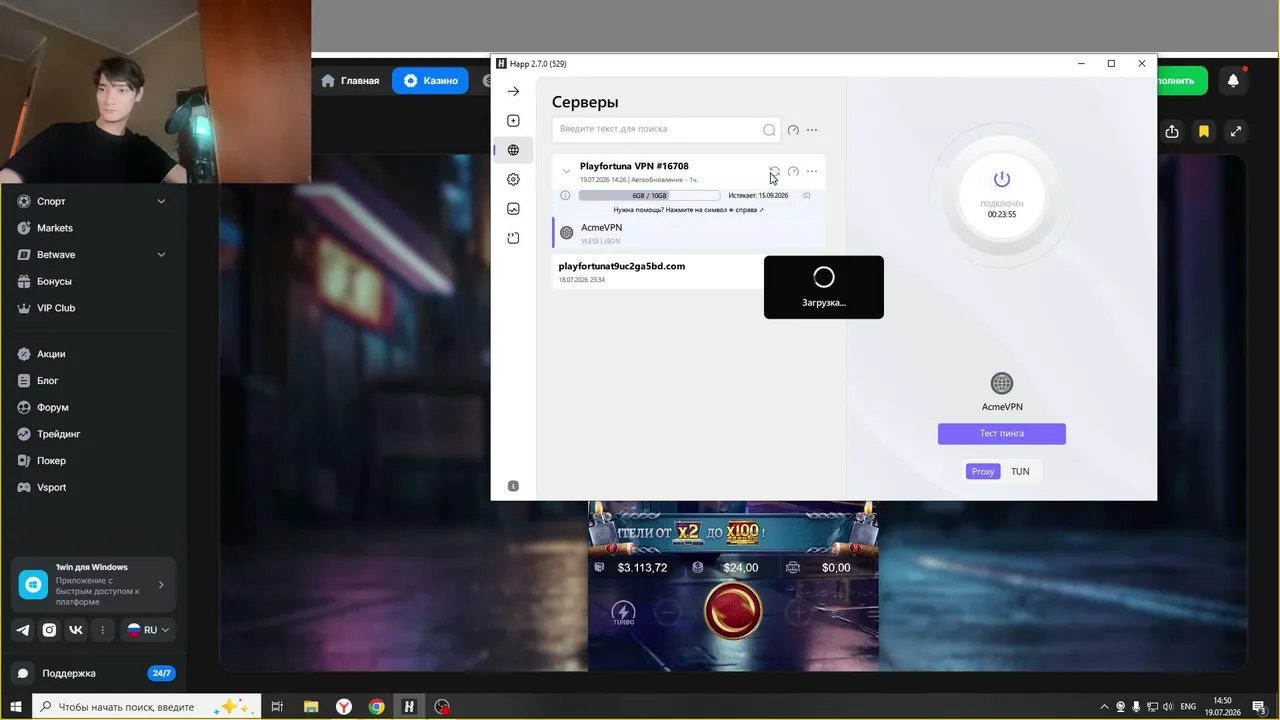Open three-dot menu of Playfortuna VPN #16708
Image resolution: width=1280 pixels, height=720 pixels.
(812, 171)
